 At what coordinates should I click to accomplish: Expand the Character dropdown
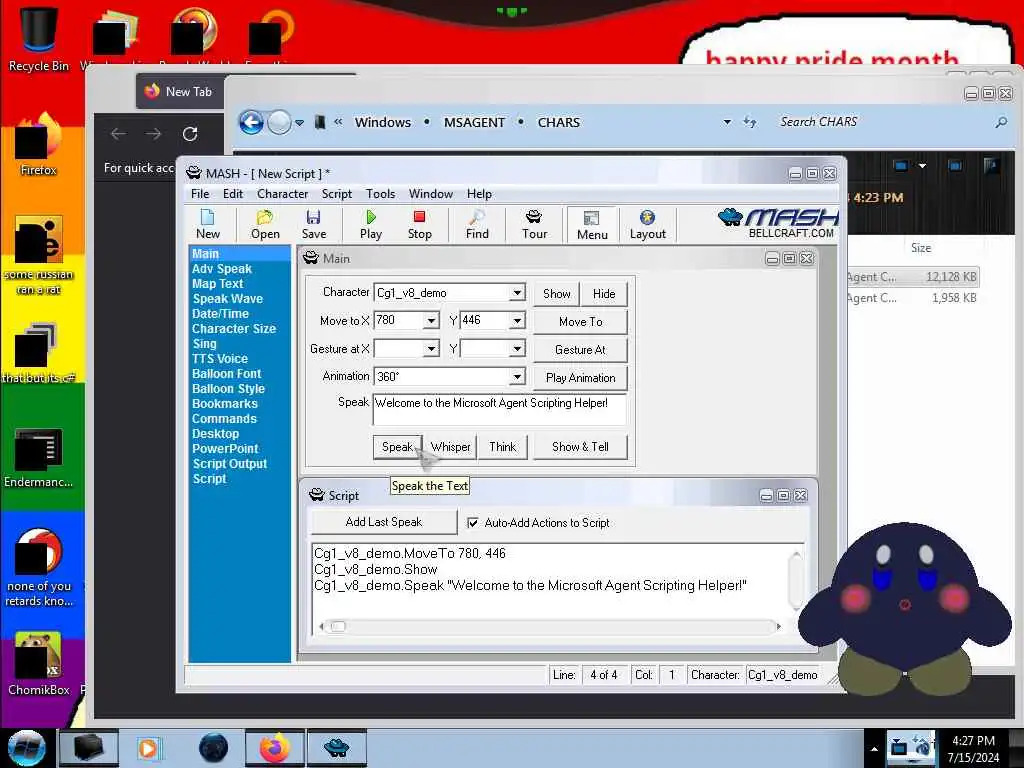[x=517, y=293]
